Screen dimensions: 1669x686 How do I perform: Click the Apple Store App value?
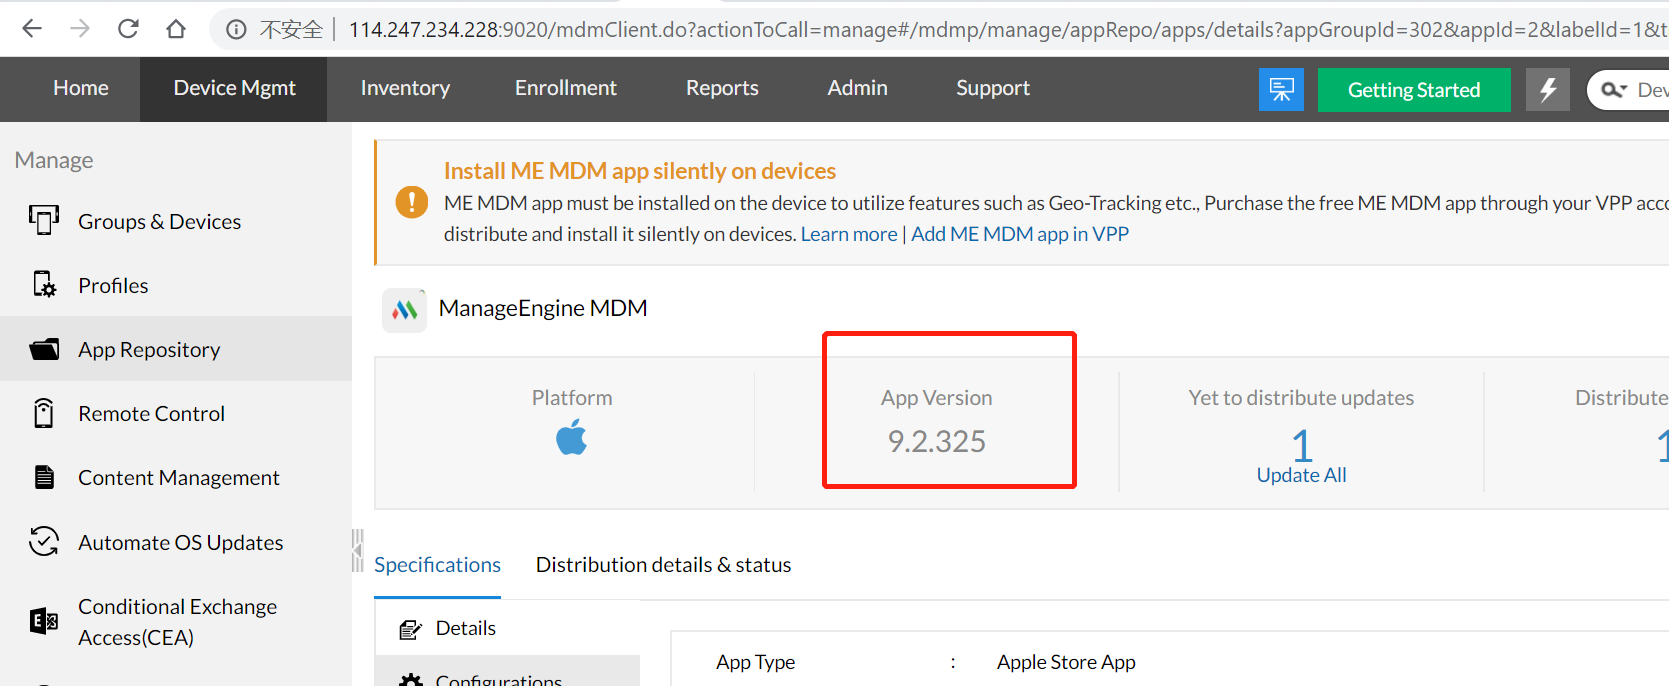pos(1066,662)
